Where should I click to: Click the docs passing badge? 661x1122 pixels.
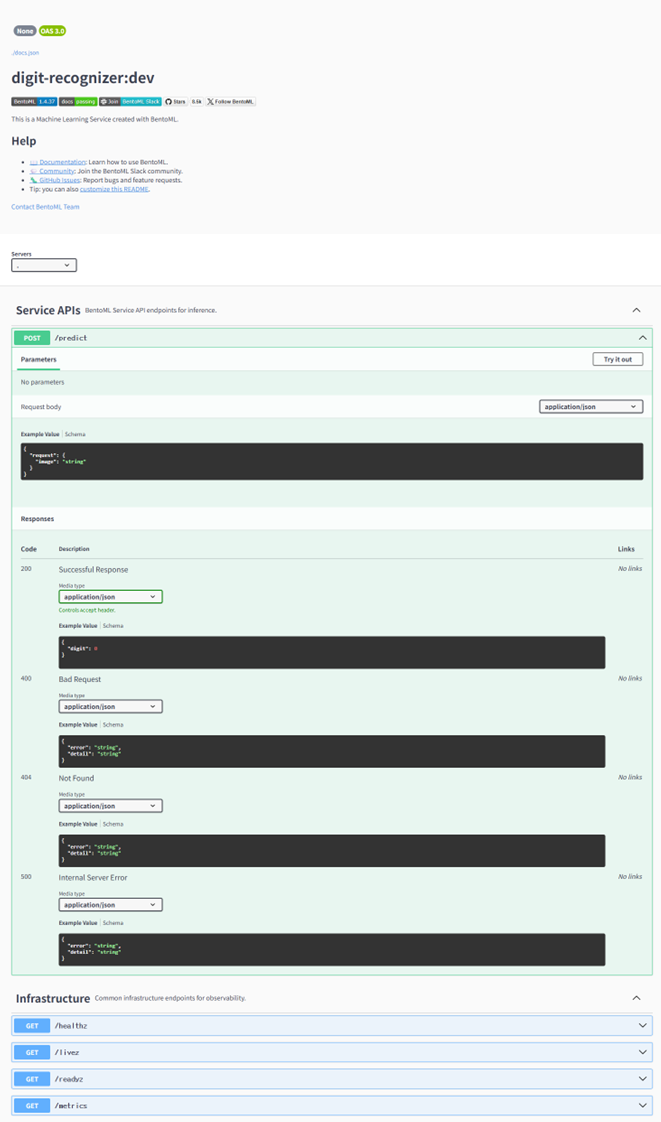(78, 102)
